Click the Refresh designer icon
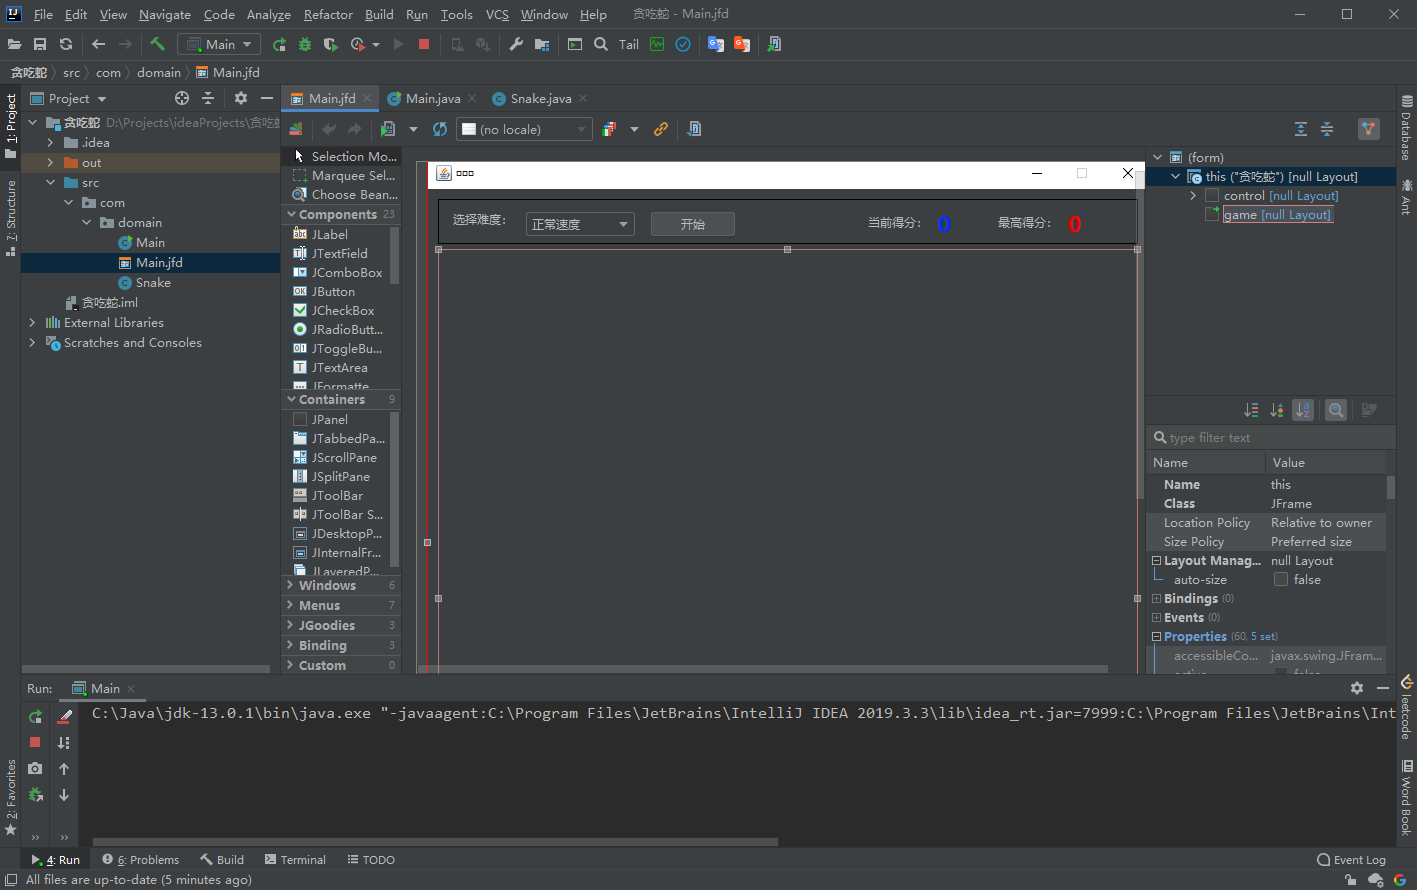Screen dimensions: 1417x890 [x=440, y=129]
